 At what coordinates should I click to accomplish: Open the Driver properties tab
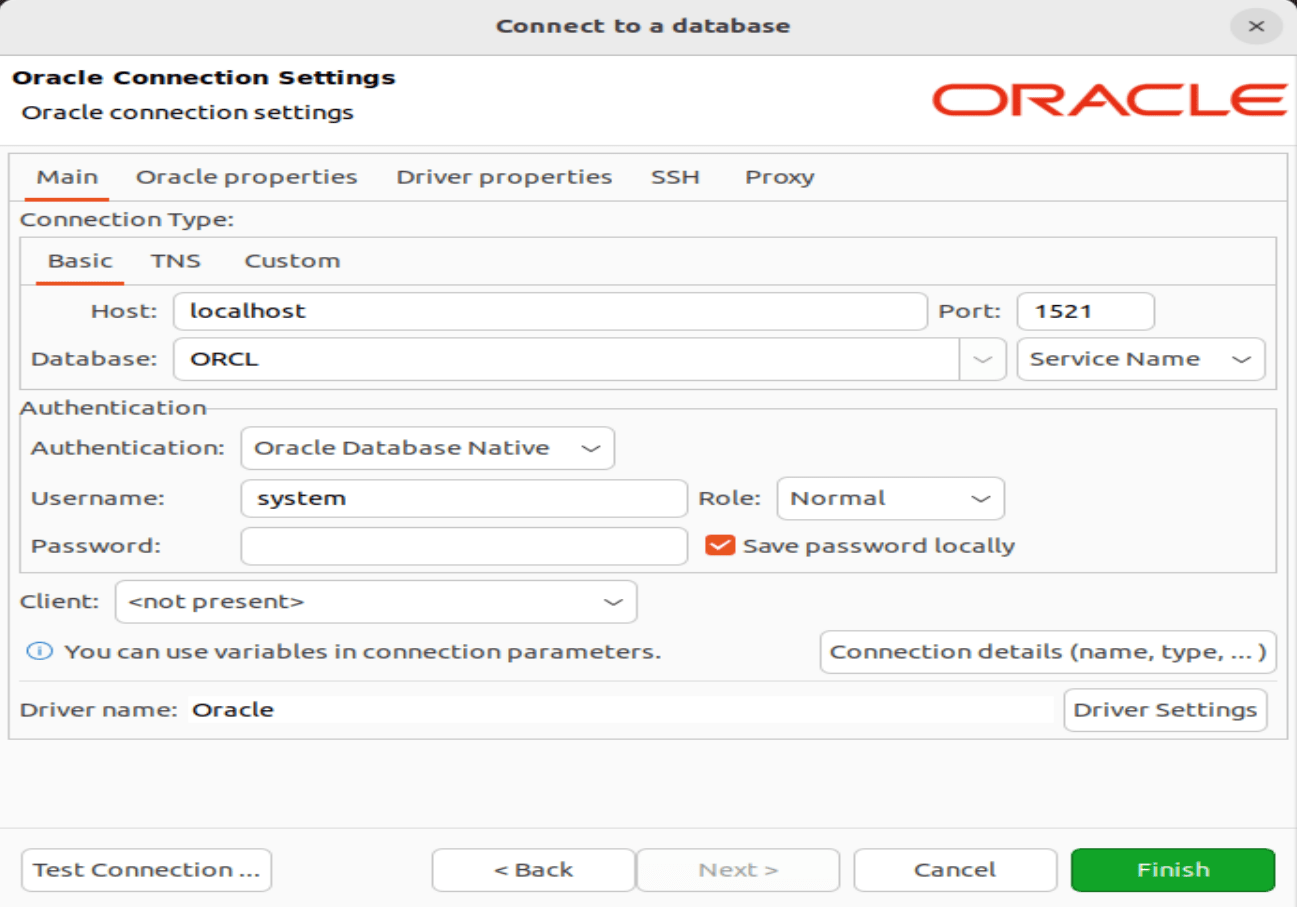(504, 177)
